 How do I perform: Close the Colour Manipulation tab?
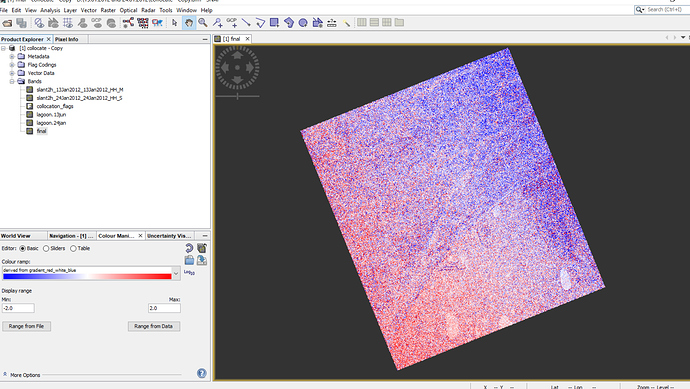click(x=140, y=236)
